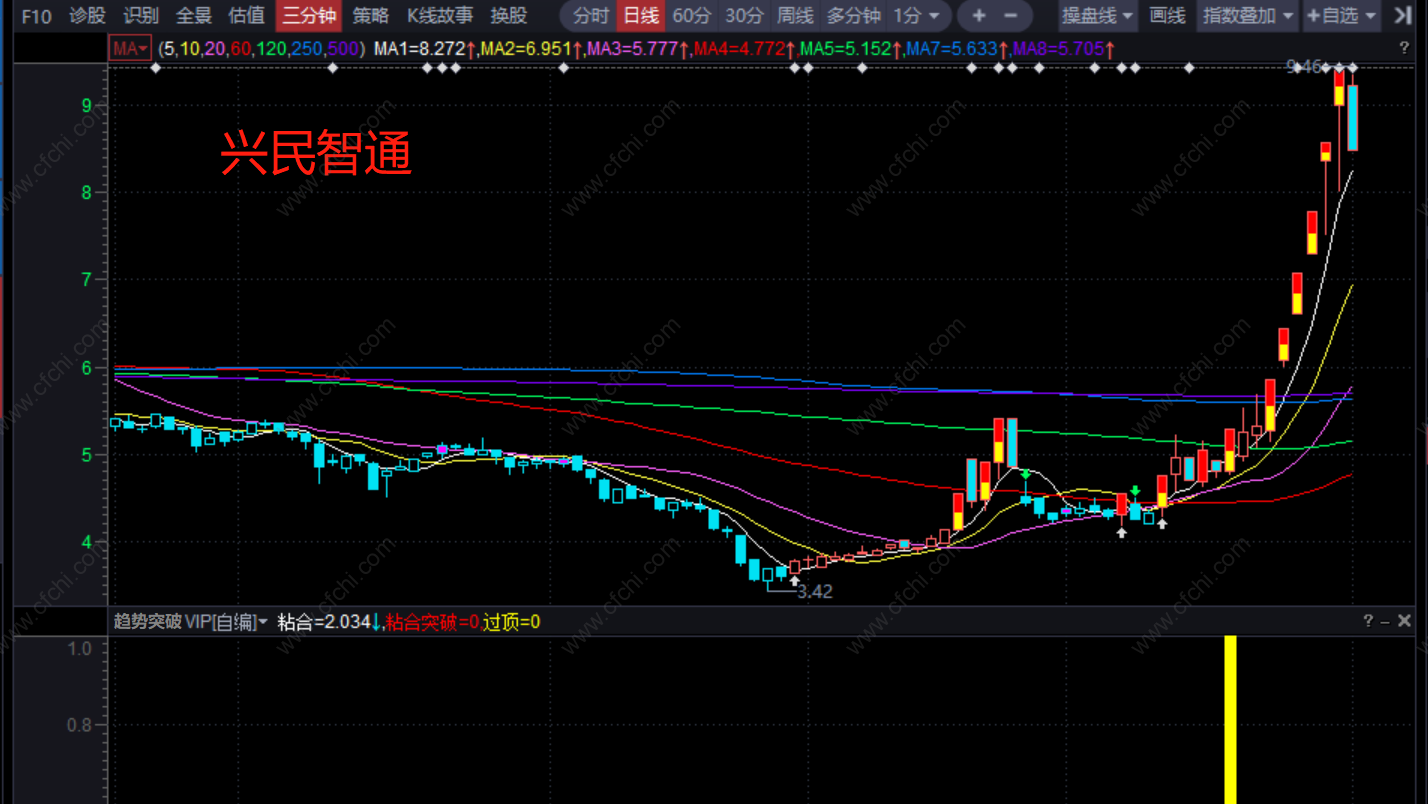1428x804 pixels.
Task: Click the 3.42 low price label
Action: 815,591
